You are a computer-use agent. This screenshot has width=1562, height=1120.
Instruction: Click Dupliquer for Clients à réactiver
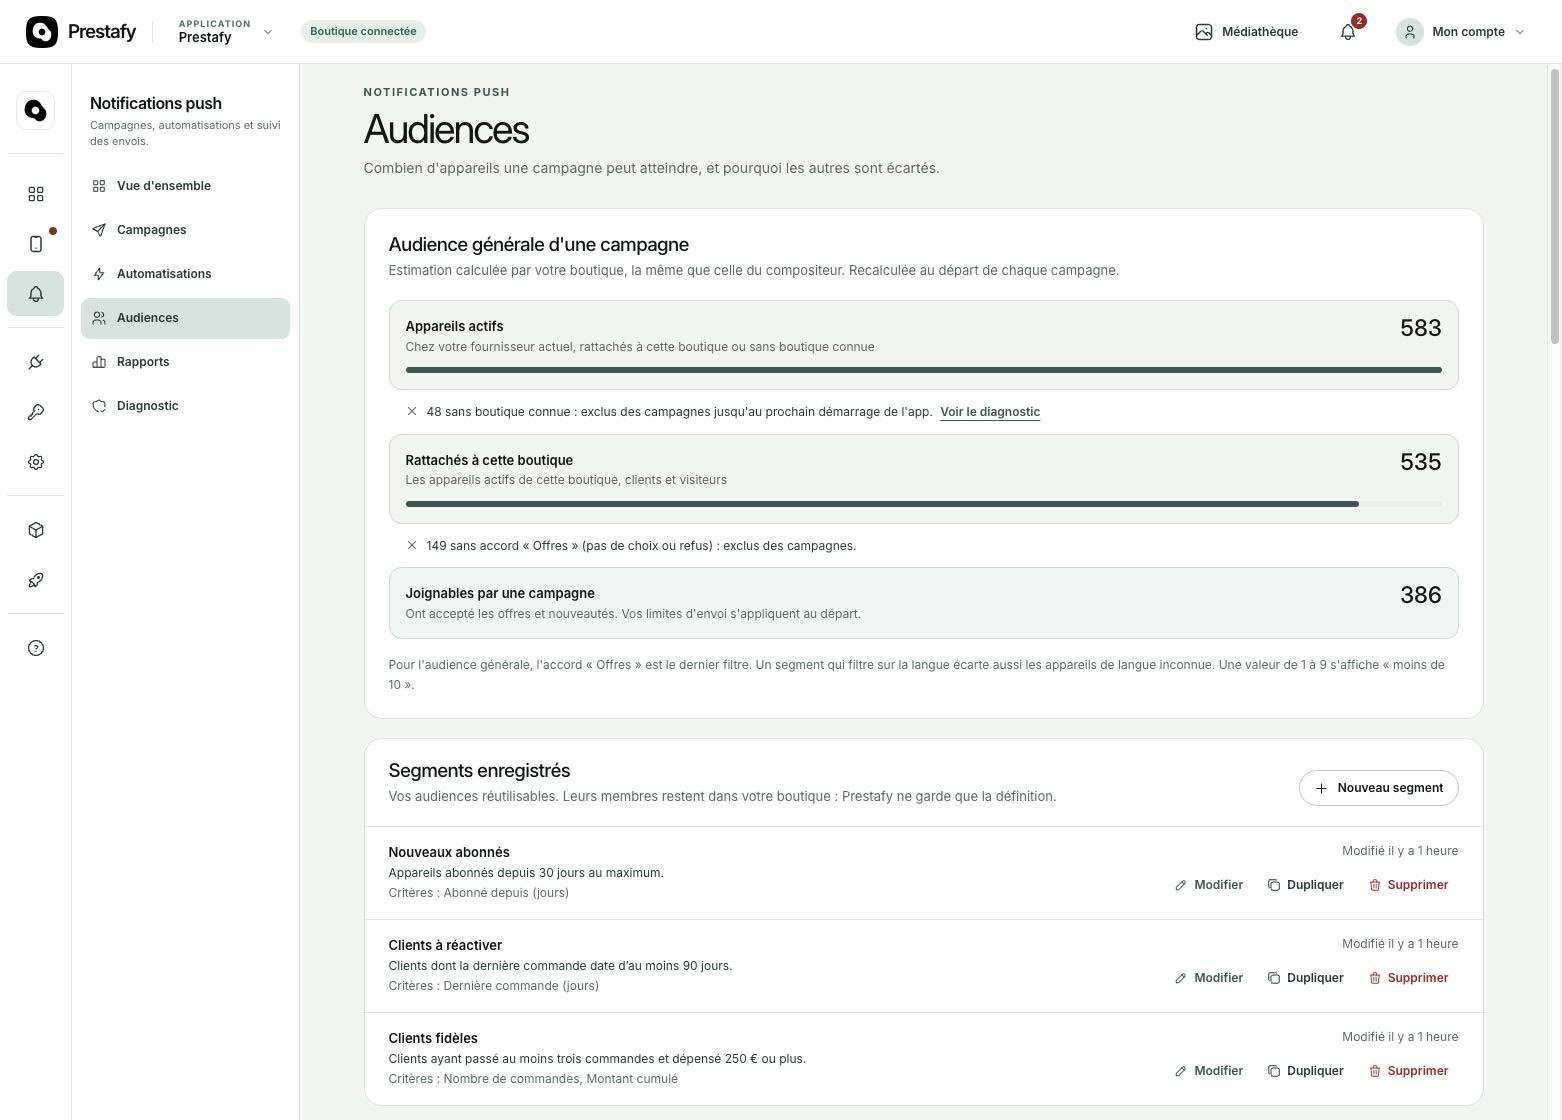[1305, 978]
